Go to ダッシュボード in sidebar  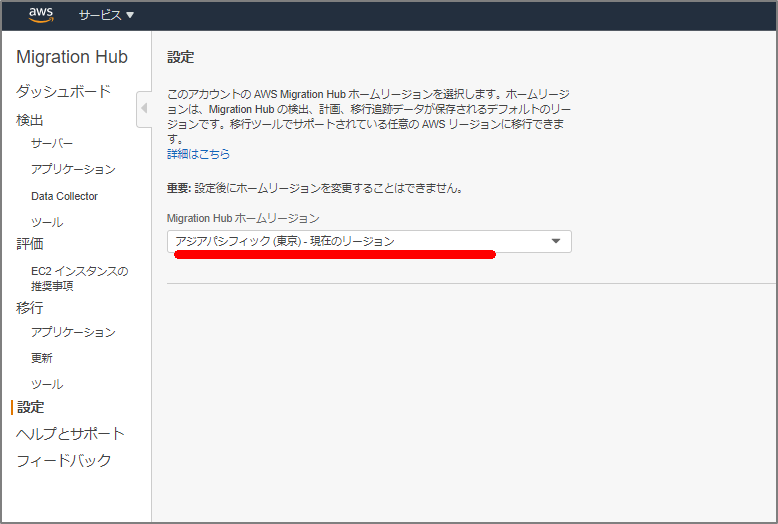click(x=63, y=91)
